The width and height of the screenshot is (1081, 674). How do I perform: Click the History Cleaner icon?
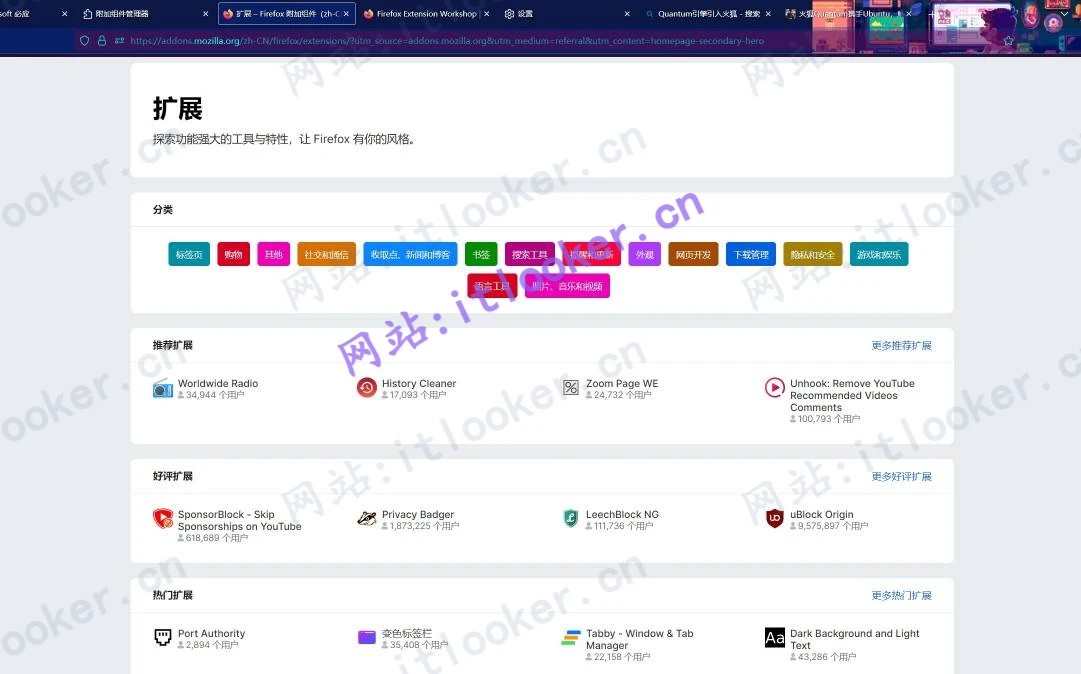[x=367, y=388]
